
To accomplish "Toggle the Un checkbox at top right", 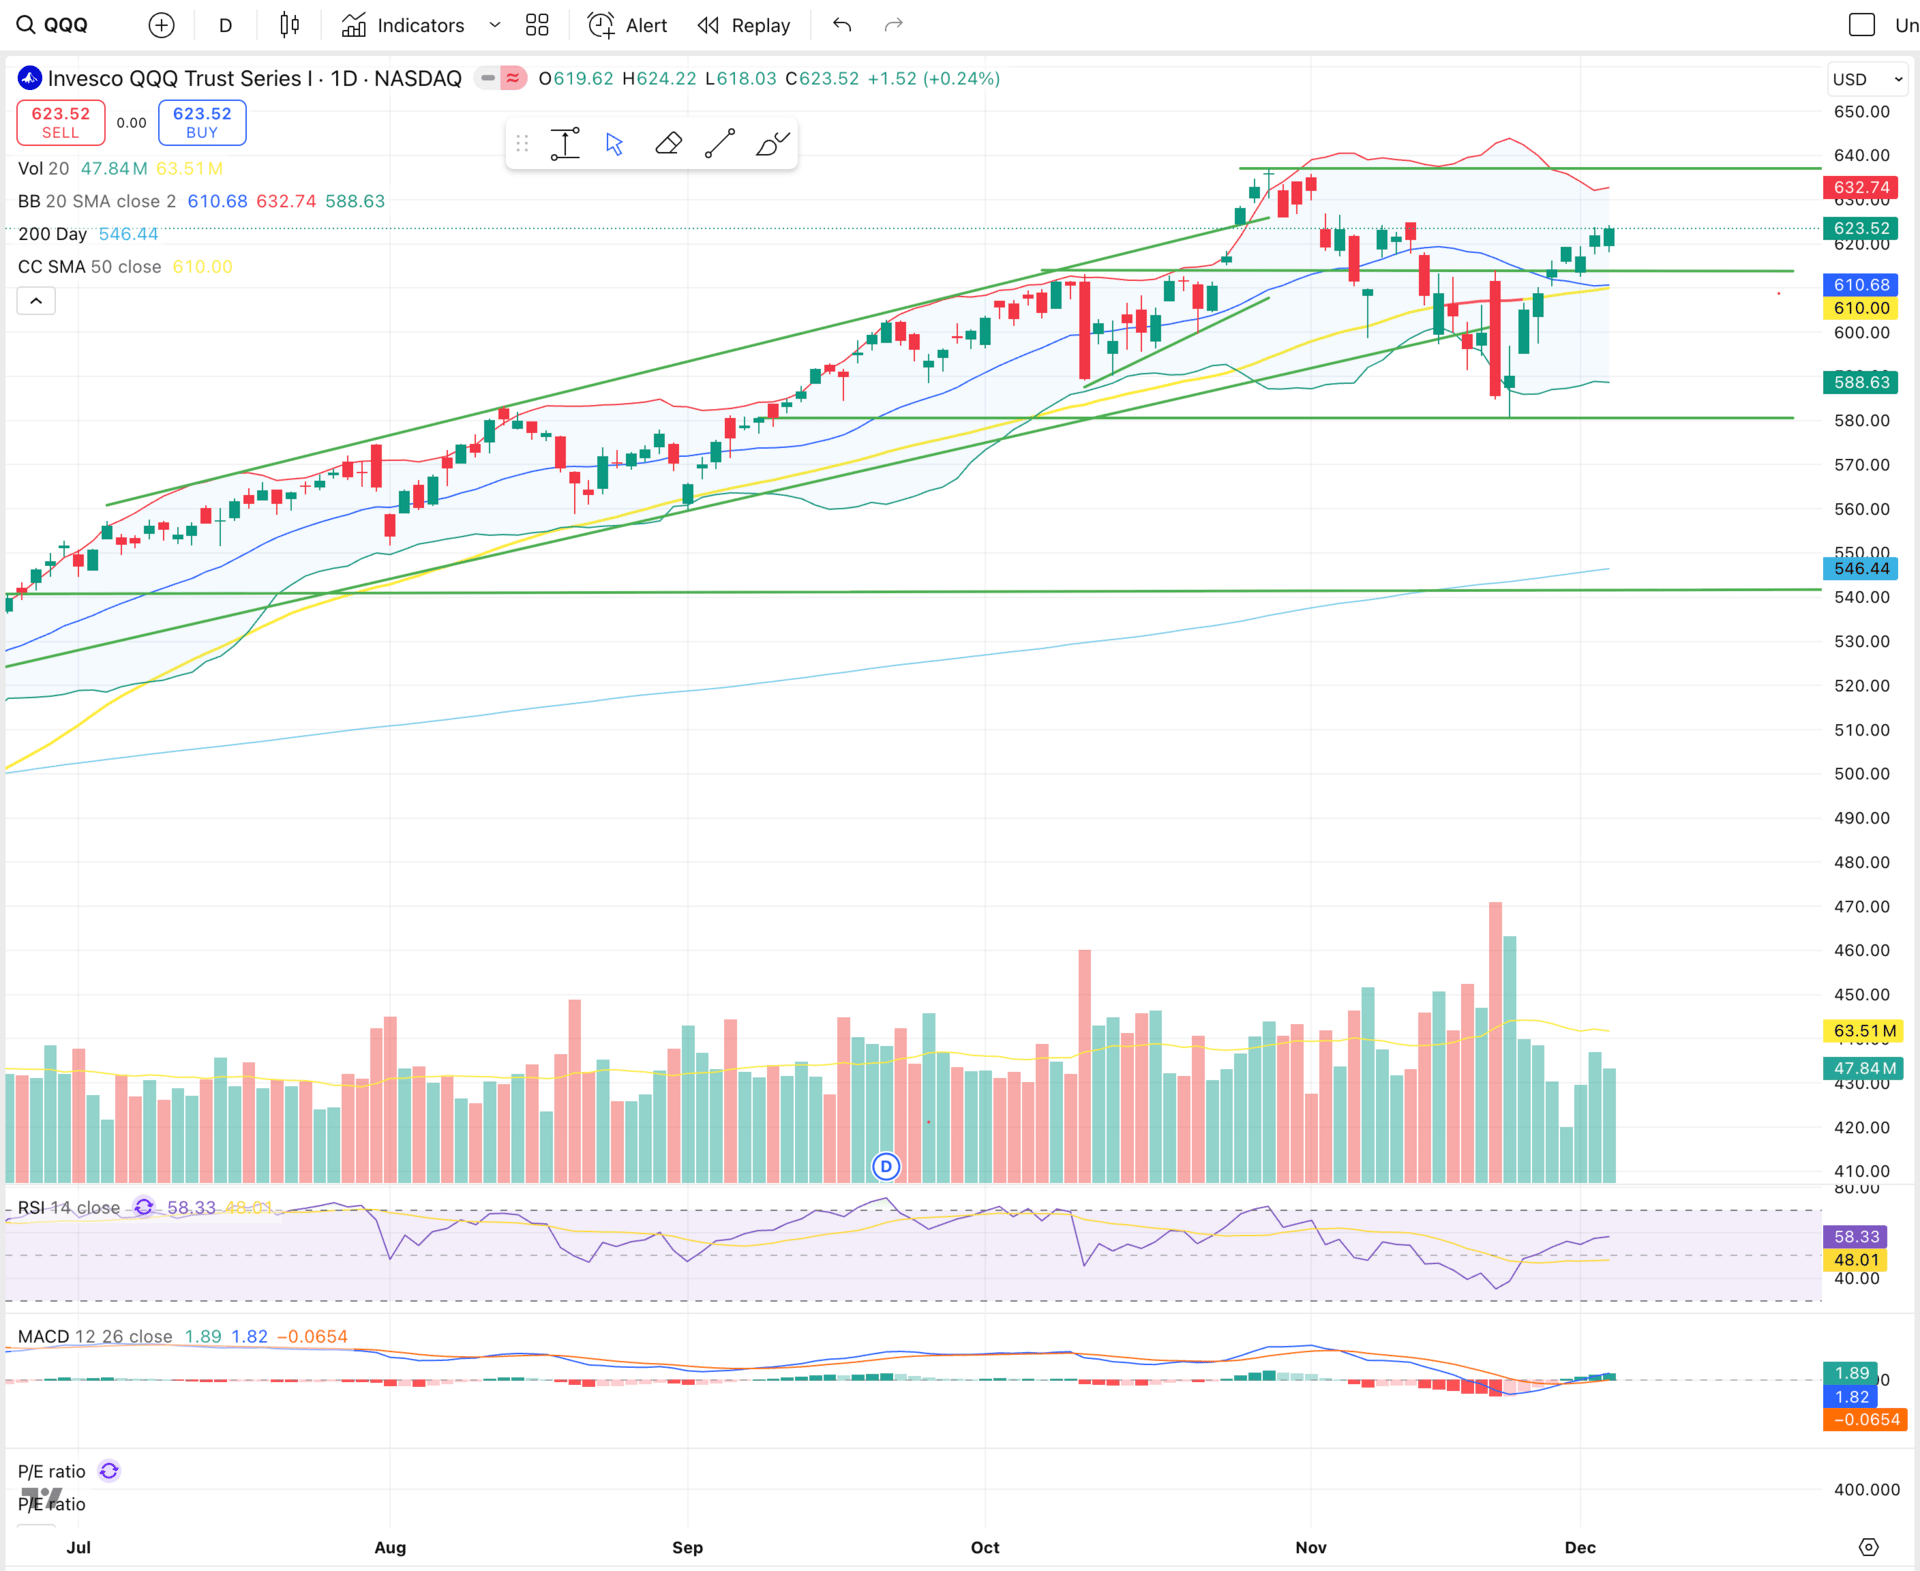I will click(x=1861, y=25).
